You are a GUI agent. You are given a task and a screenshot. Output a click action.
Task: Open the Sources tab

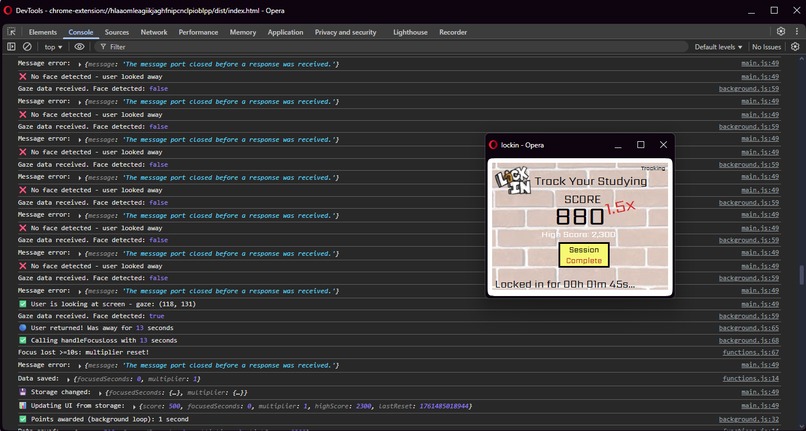(117, 32)
